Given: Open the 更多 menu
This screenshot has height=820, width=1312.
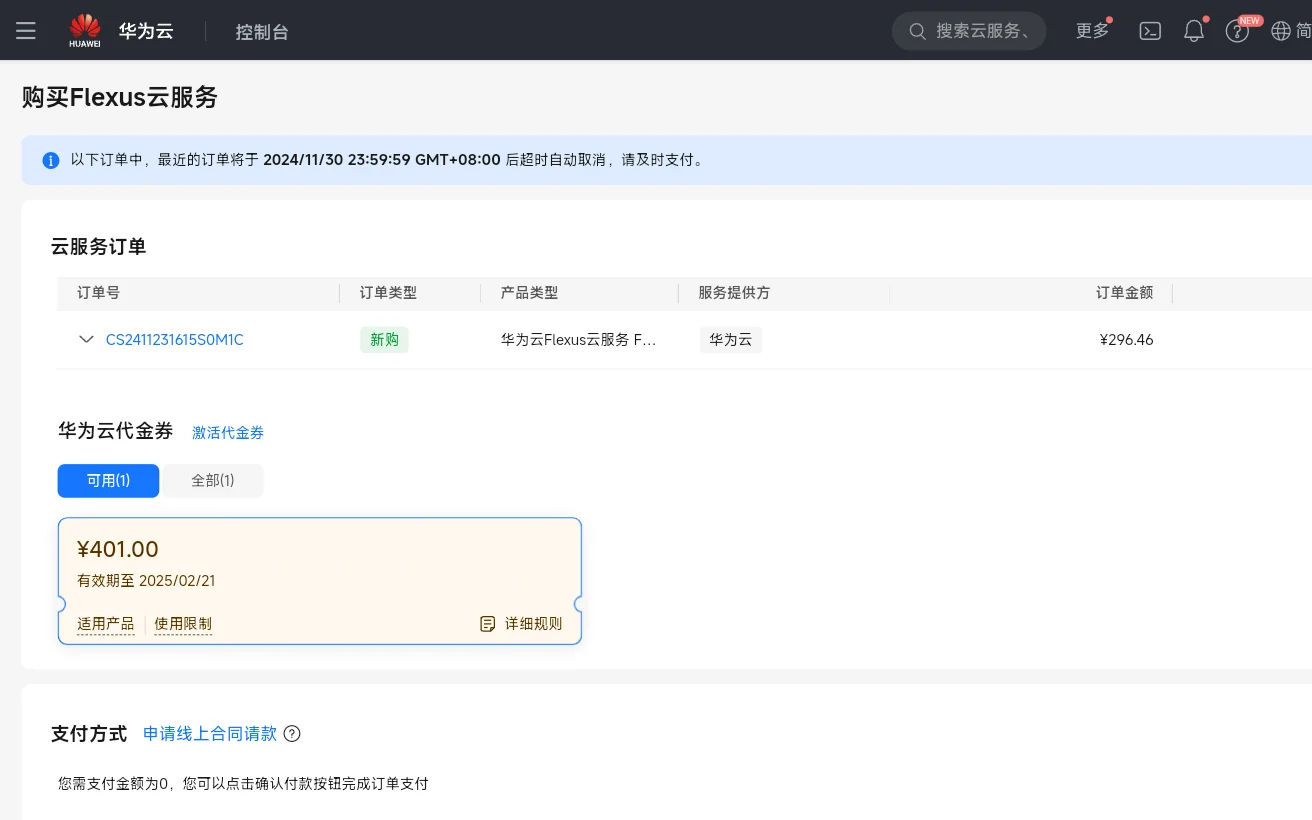Looking at the screenshot, I should pyautogui.click(x=1092, y=31).
